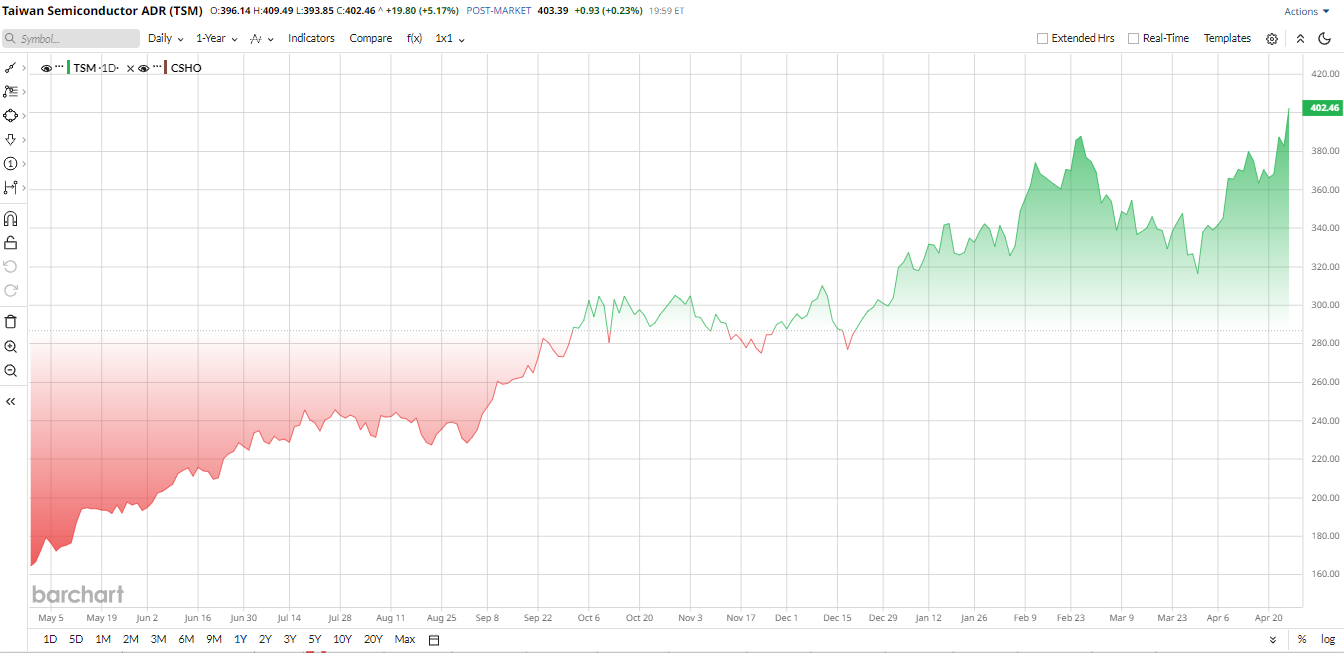This screenshot has width=1344, height=653.
Task: Undo the last chart action
Action: coord(10,266)
